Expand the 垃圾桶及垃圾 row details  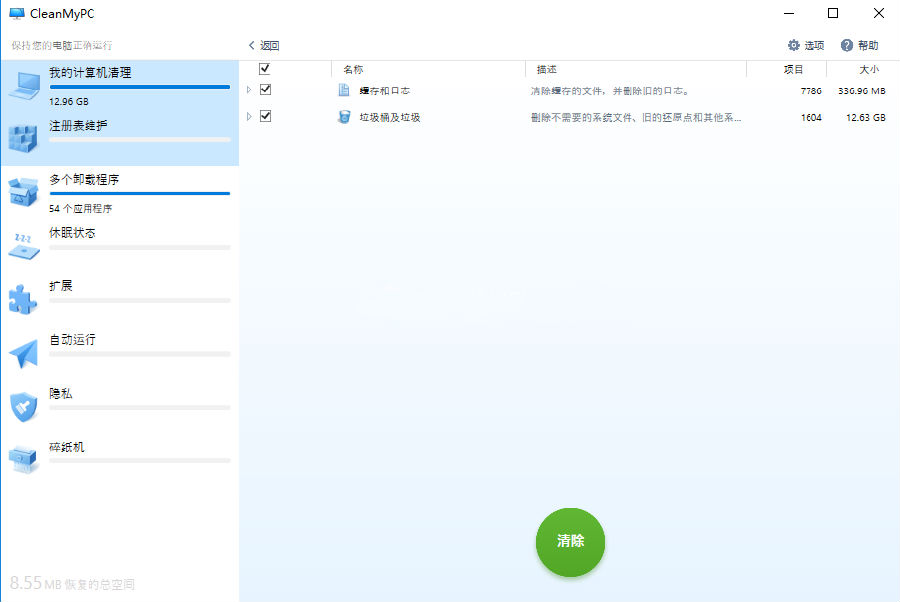pyautogui.click(x=251, y=116)
